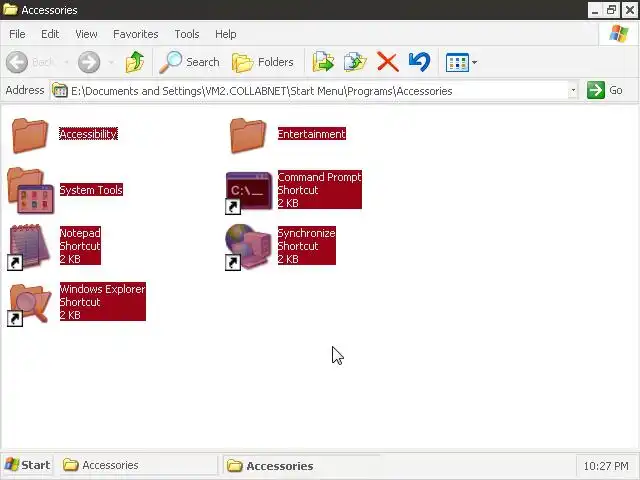Open the Search pane
The width and height of the screenshot is (640, 480).
(x=189, y=62)
